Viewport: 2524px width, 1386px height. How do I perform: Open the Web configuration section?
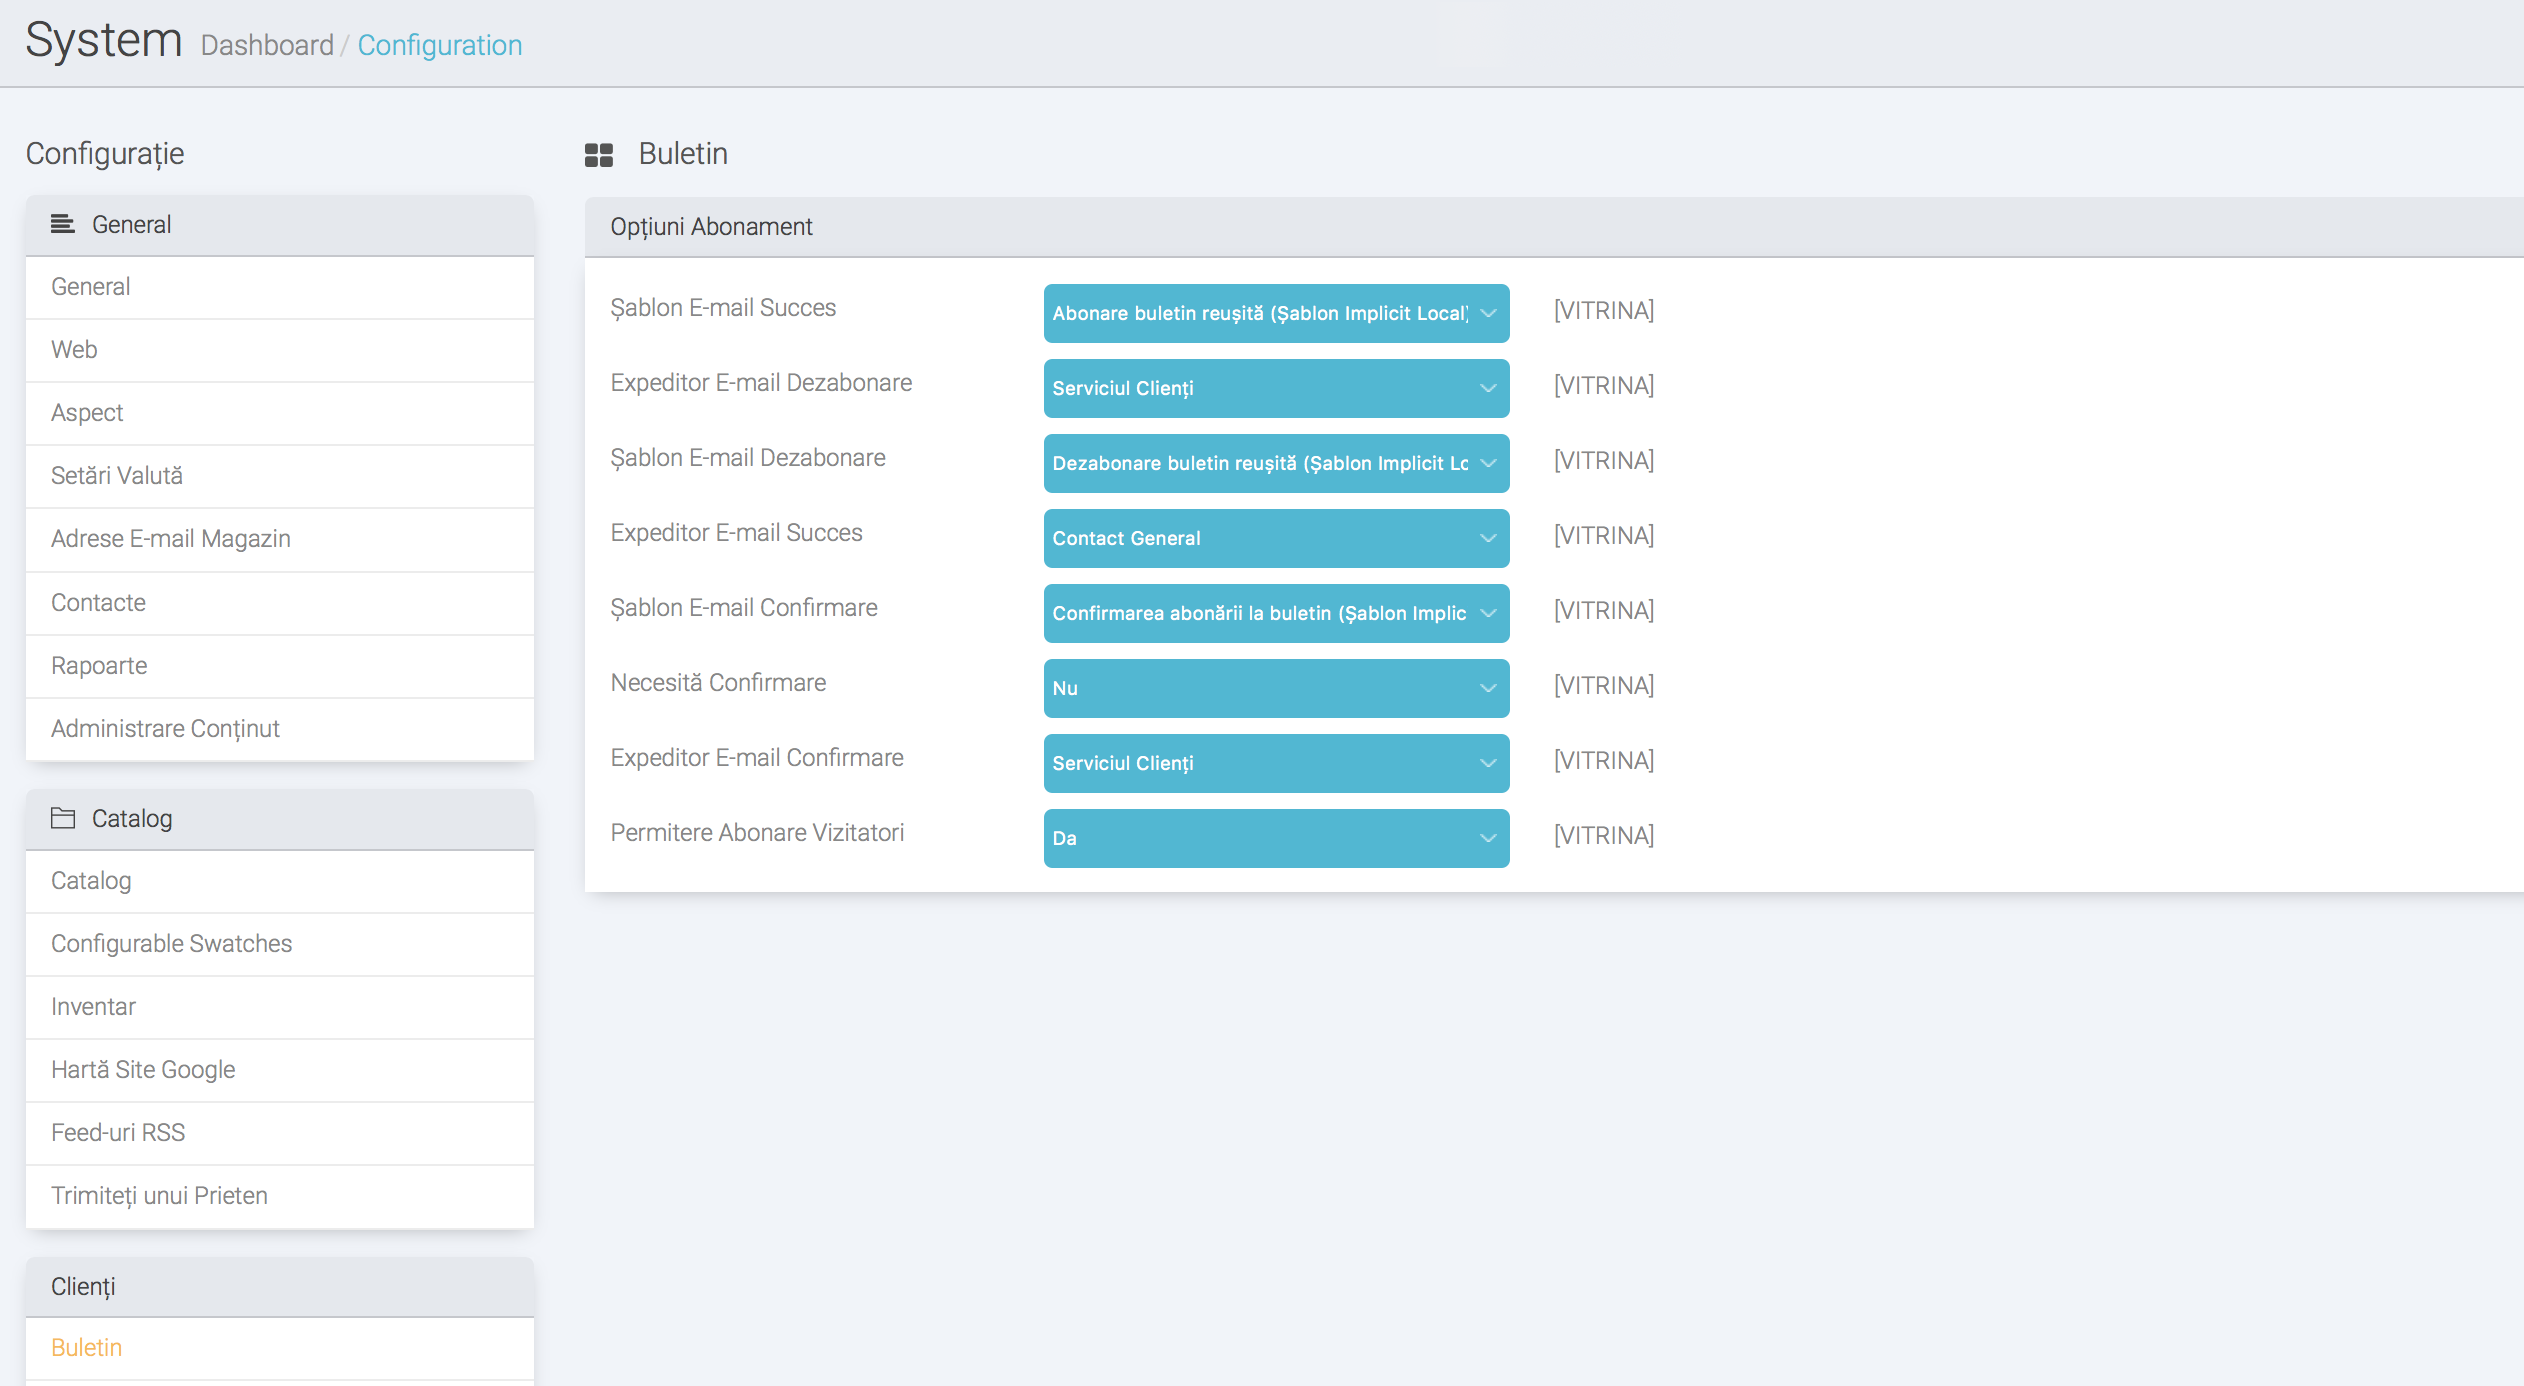coord(74,350)
